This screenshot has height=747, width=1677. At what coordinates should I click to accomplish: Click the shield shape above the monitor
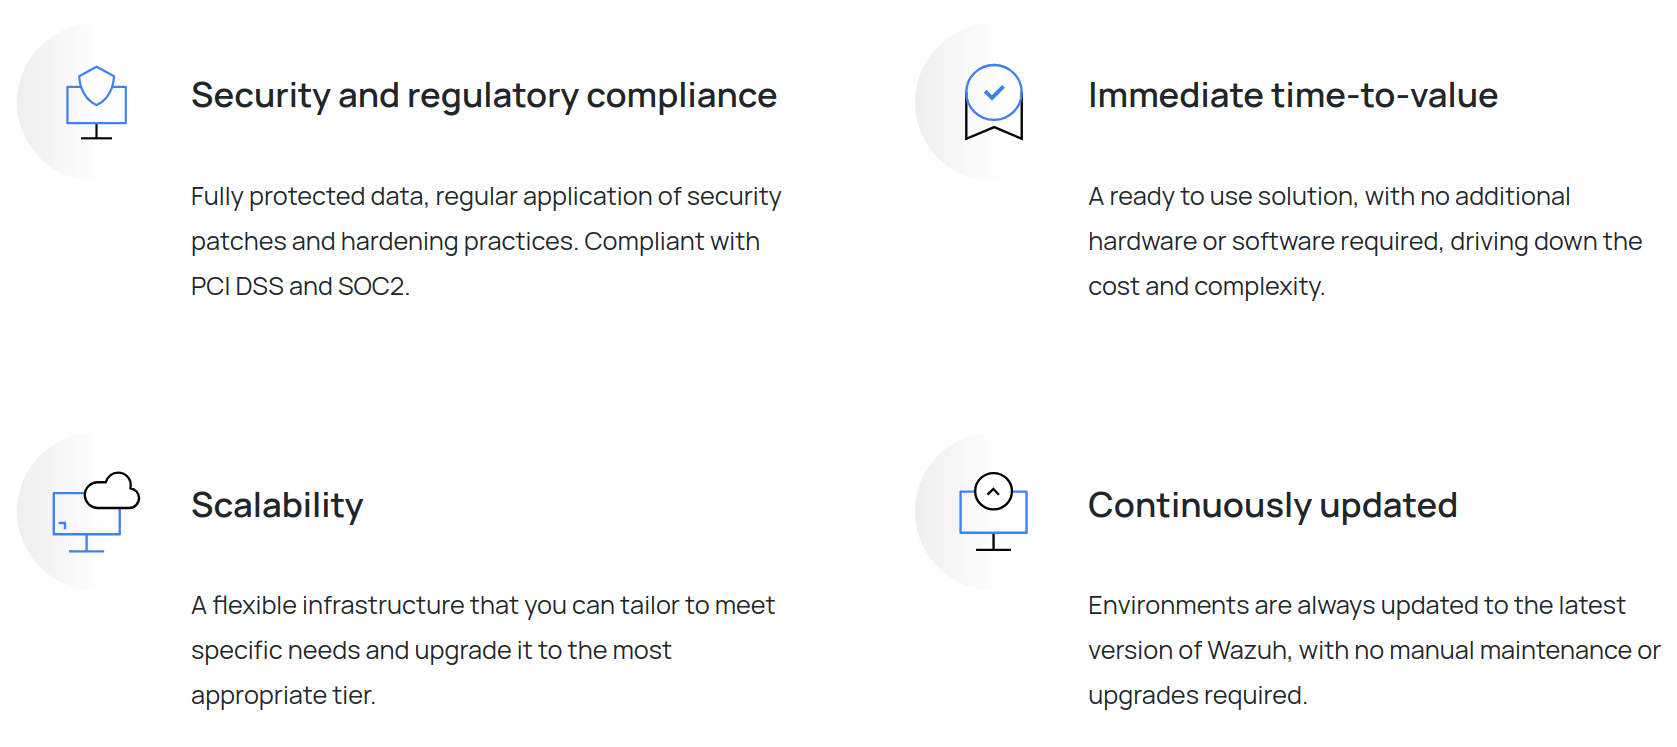click(x=97, y=86)
